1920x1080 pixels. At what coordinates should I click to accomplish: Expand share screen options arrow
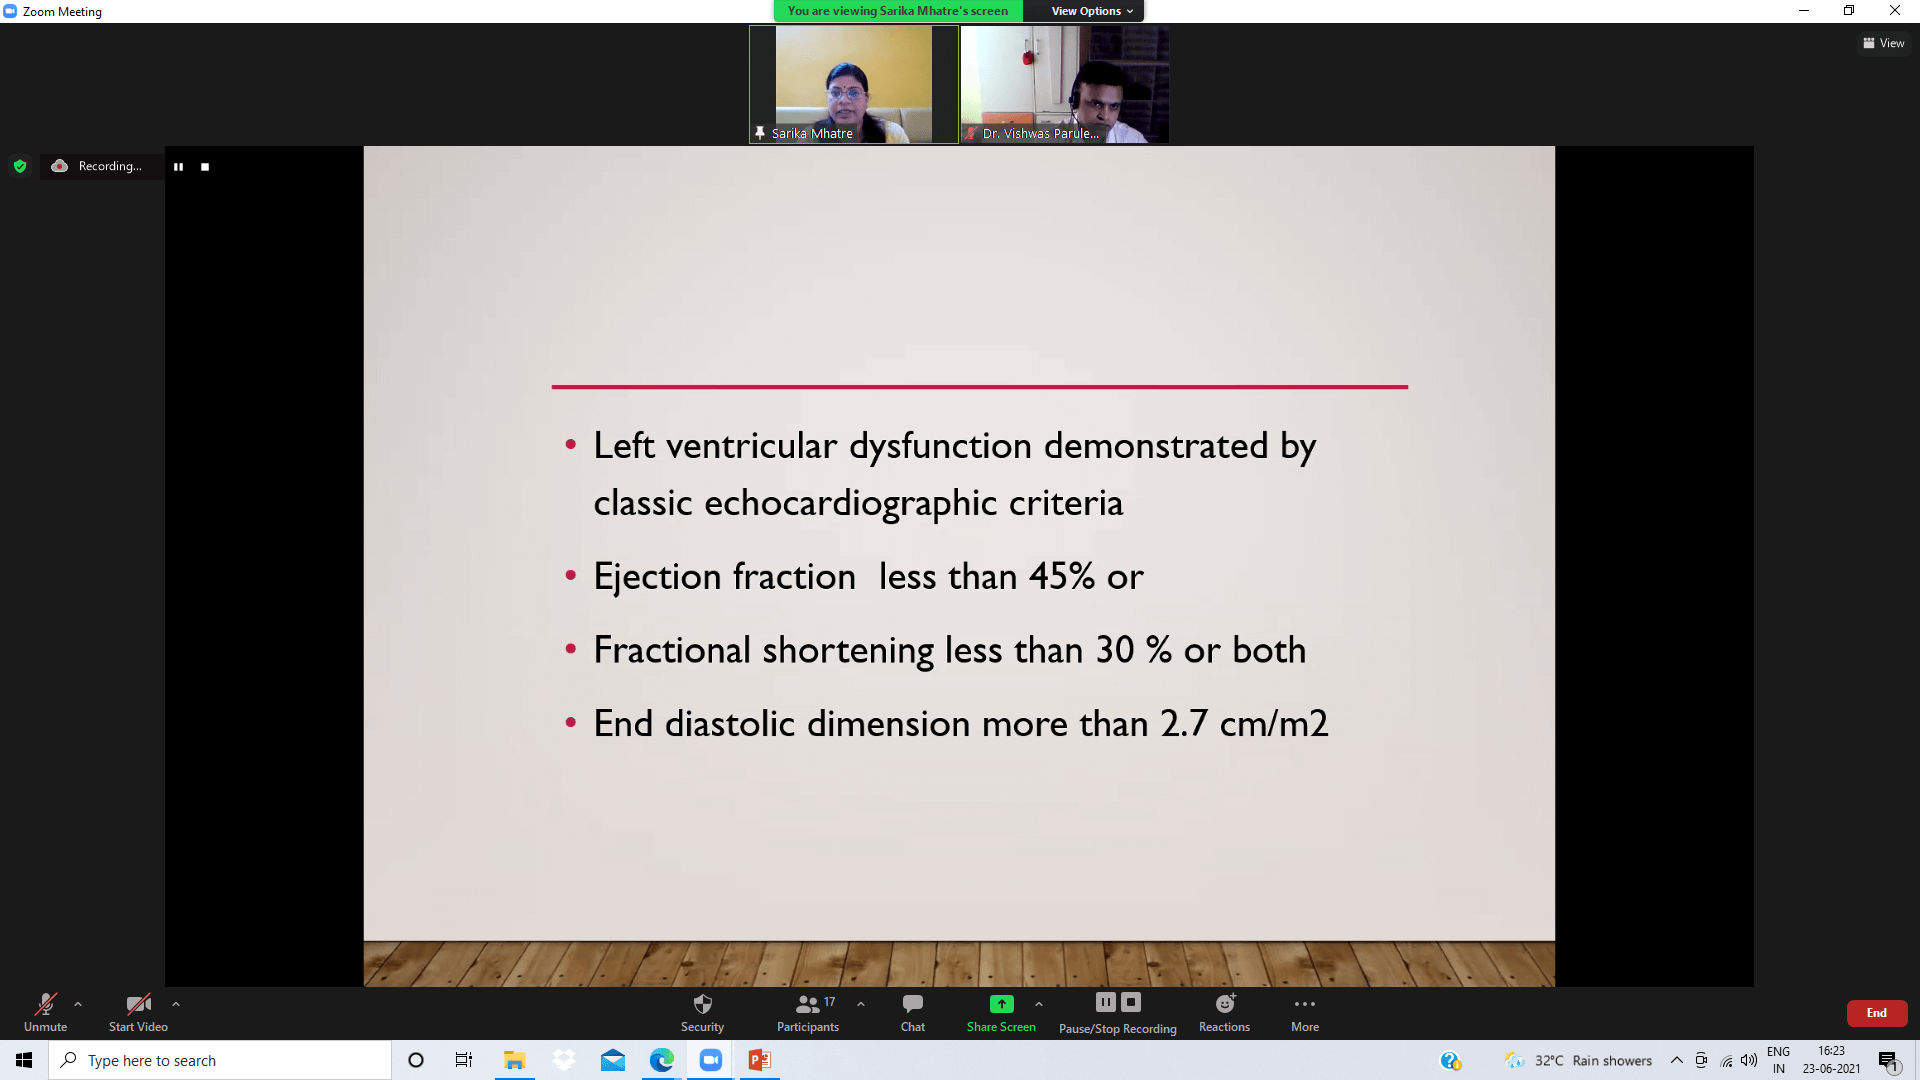click(1039, 1004)
